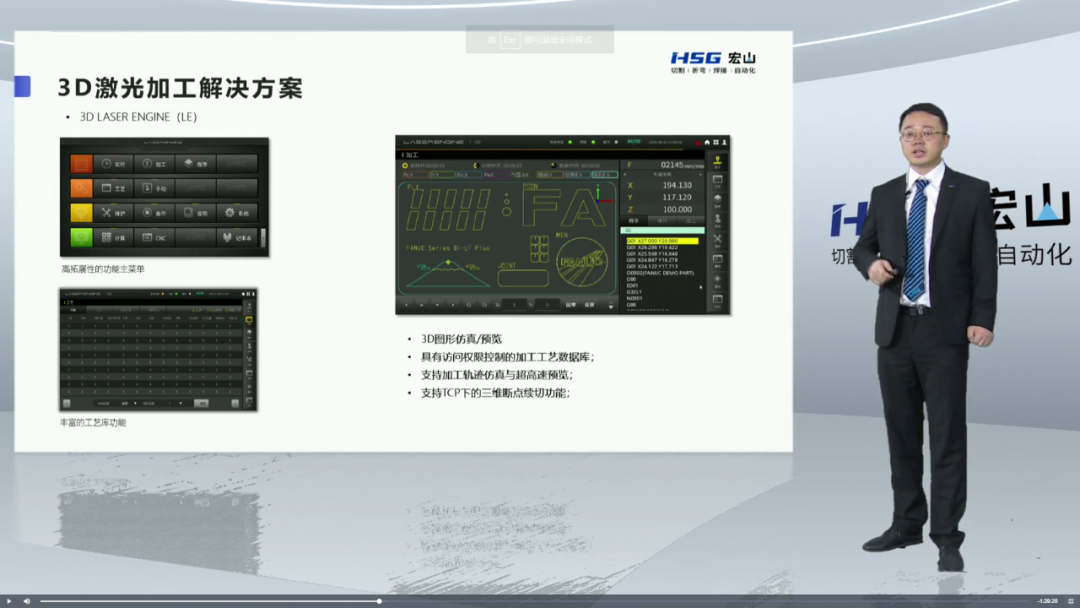Select the red category tile in the main menu

pyautogui.click(x=81, y=164)
